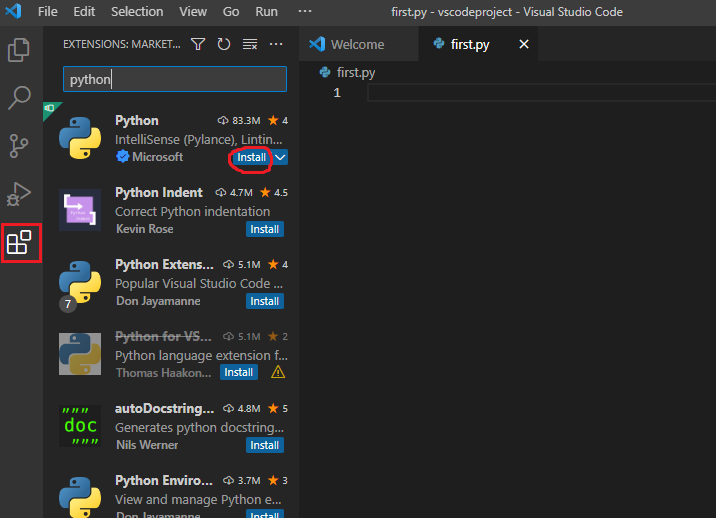The width and height of the screenshot is (716, 518).
Task: Show more menu bar items ellipsis
Action: point(305,11)
